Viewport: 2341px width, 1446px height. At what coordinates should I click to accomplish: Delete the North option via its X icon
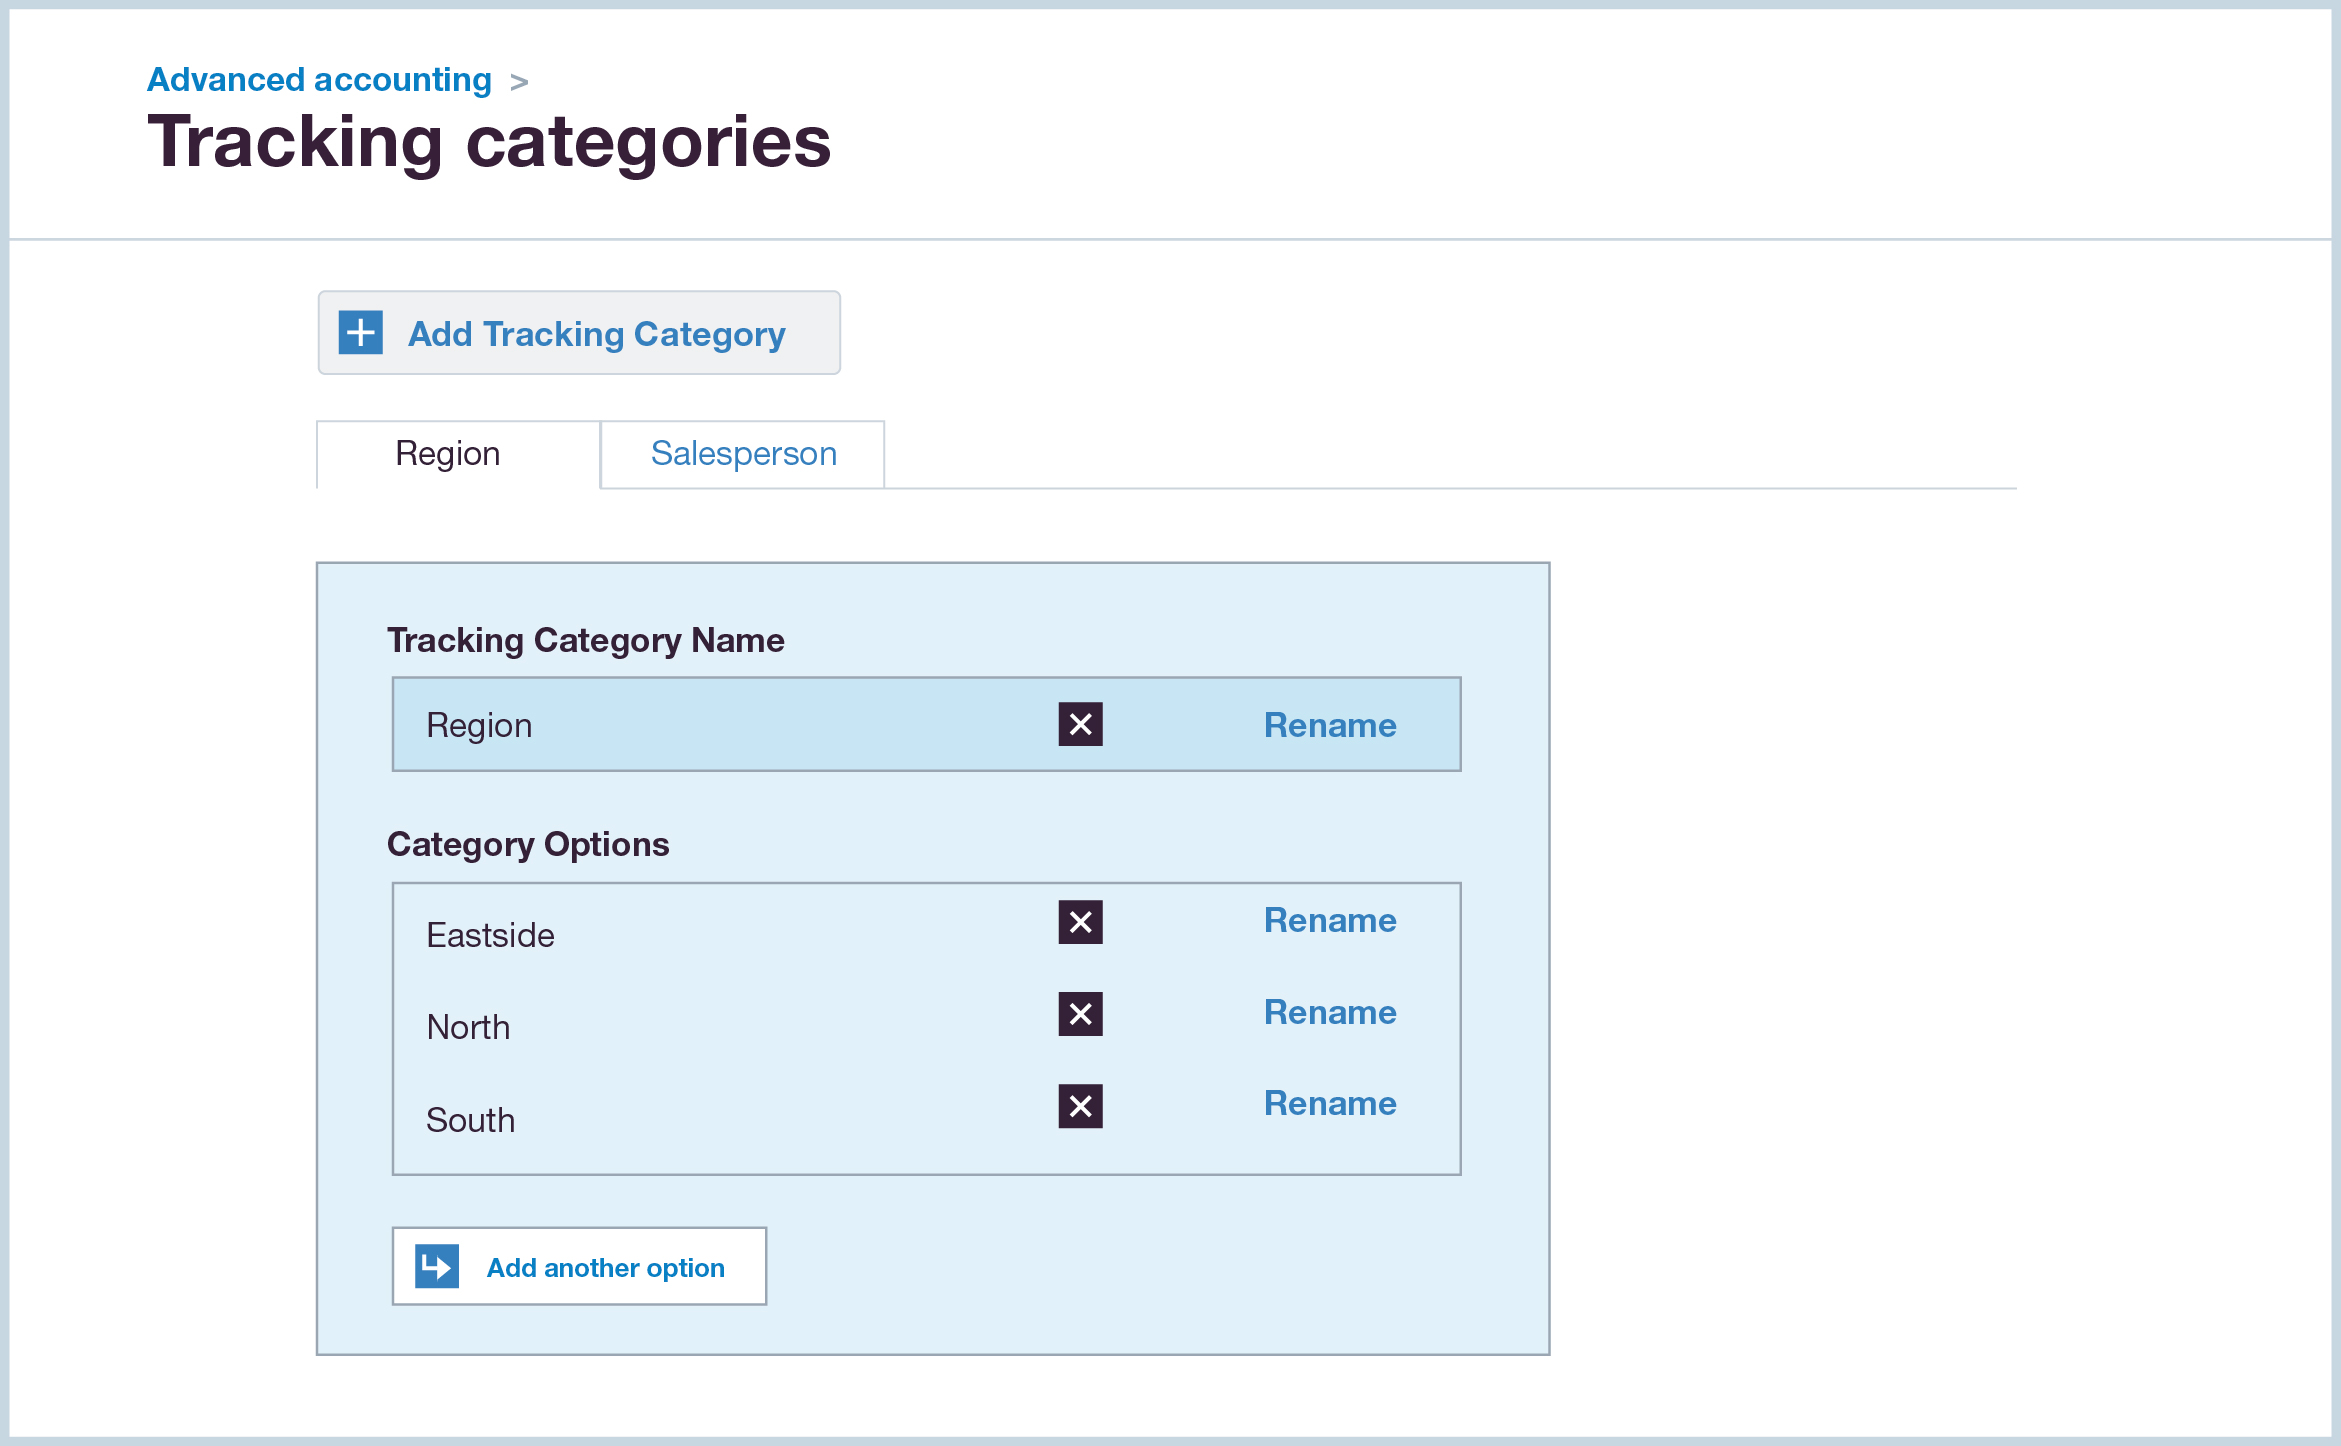(1080, 1015)
